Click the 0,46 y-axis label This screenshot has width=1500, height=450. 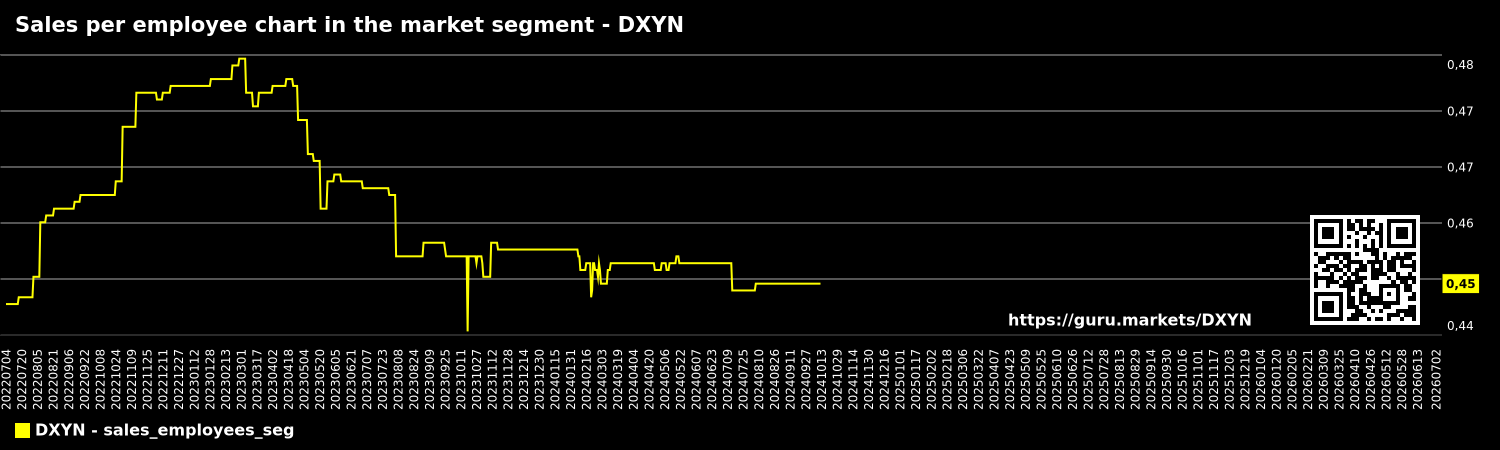pyautogui.click(x=1460, y=223)
